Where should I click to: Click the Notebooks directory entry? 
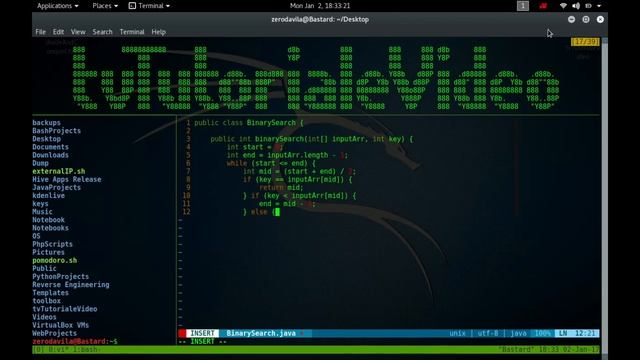50,228
